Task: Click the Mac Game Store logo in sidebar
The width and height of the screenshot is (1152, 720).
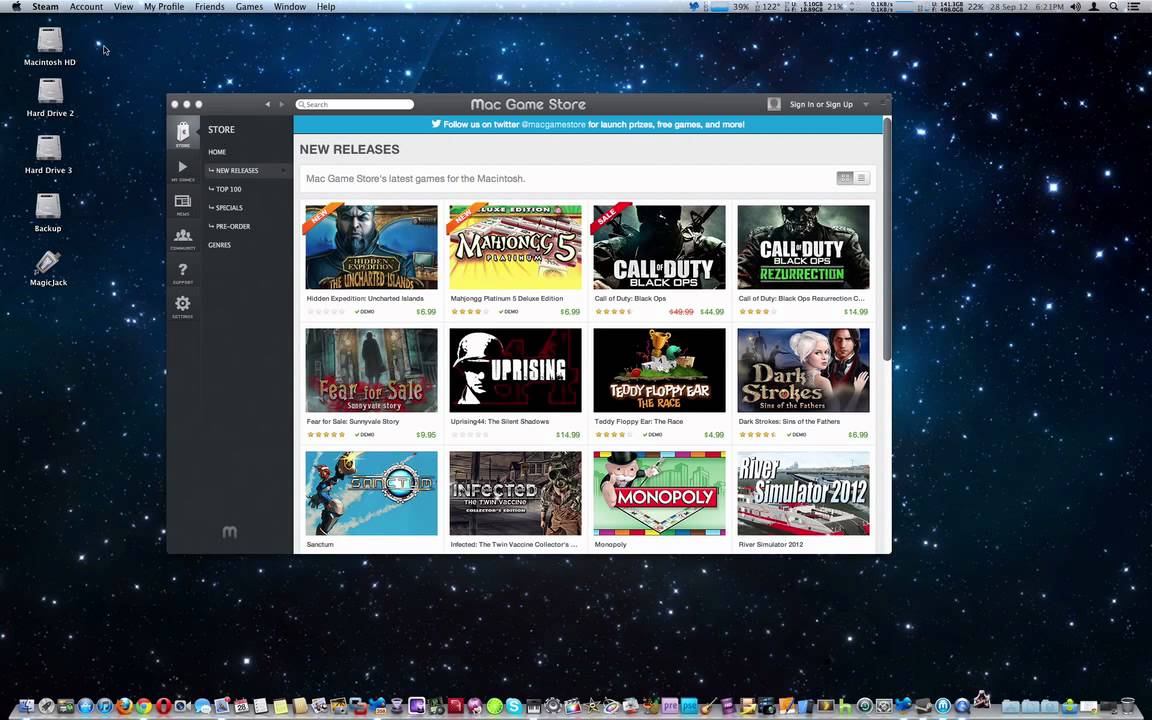Action: pyautogui.click(x=230, y=532)
